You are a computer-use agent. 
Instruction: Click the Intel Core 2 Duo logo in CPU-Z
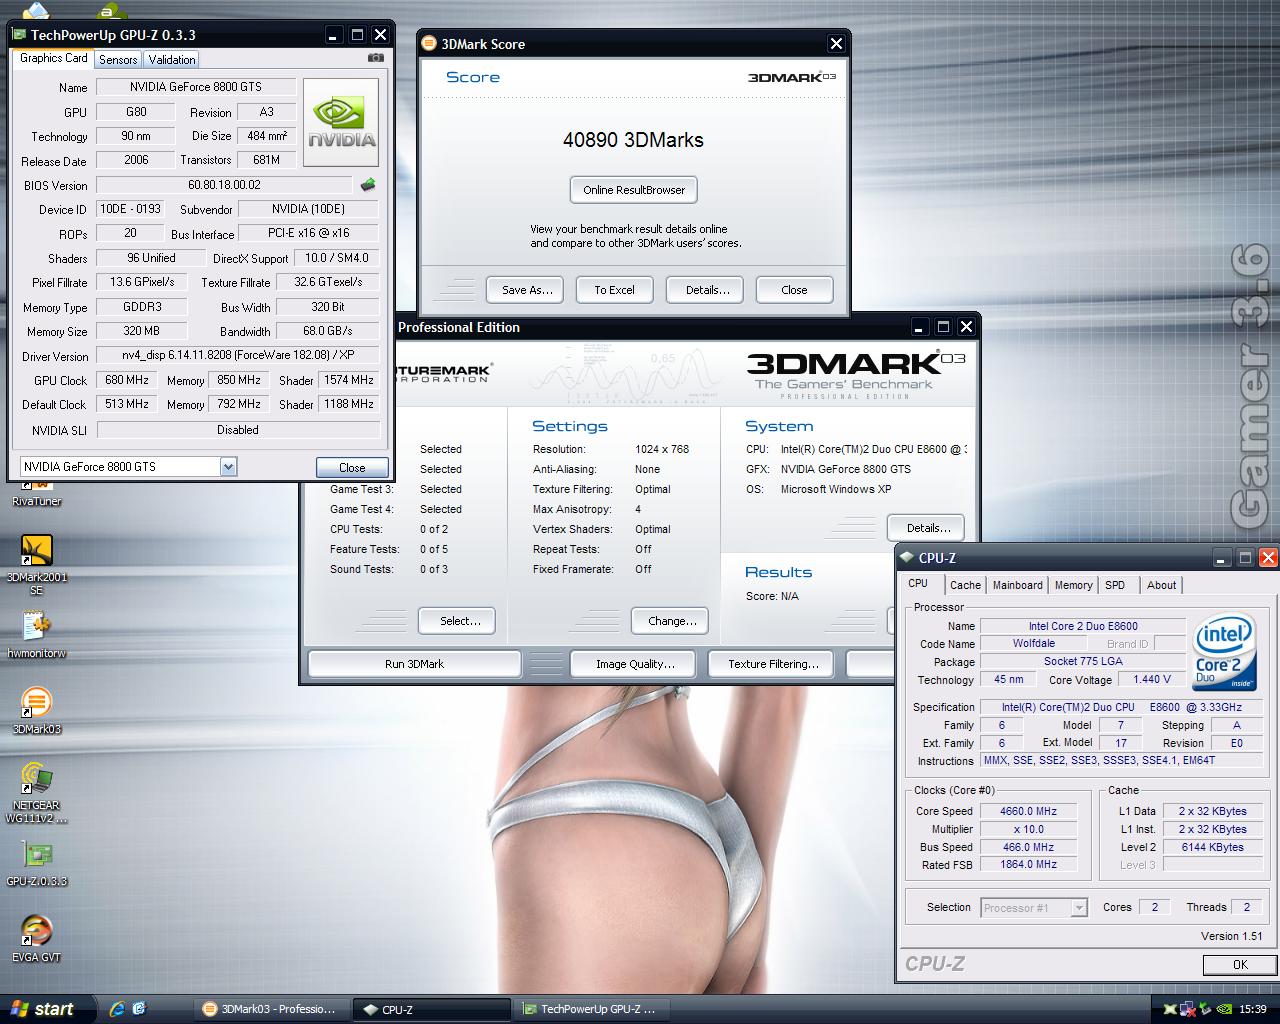click(x=1224, y=651)
